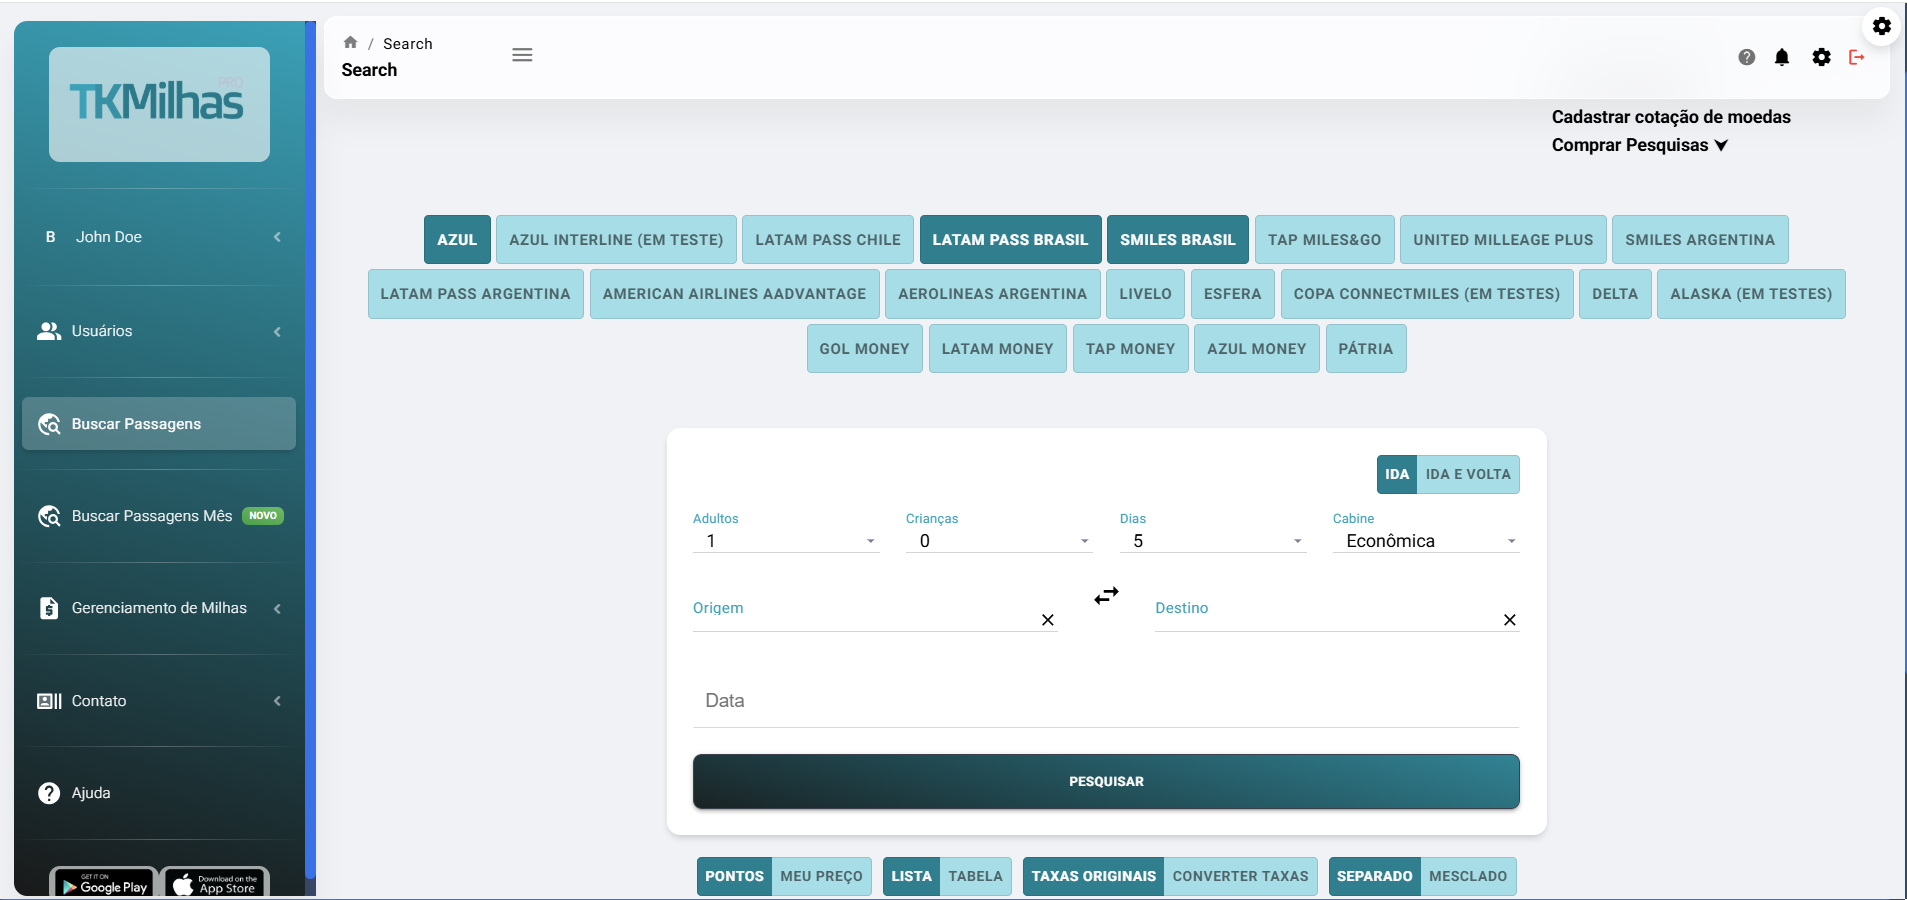The height and width of the screenshot is (900, 1907).
Task: Click the Gerenciamento de Milhas document icon
Action: [x=49, y=608]
